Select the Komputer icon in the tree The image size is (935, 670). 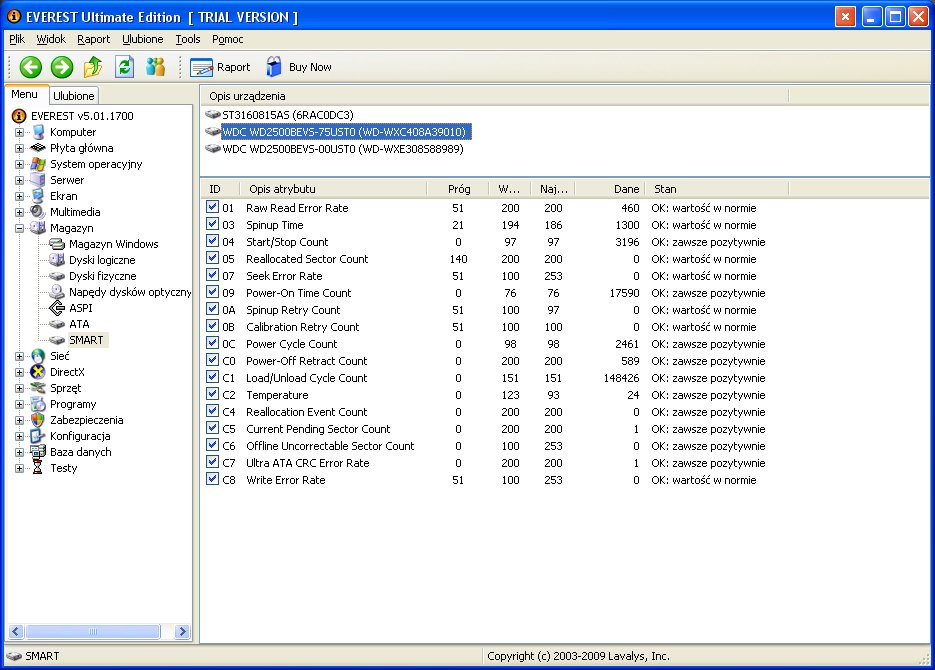[x=38, y=132]
